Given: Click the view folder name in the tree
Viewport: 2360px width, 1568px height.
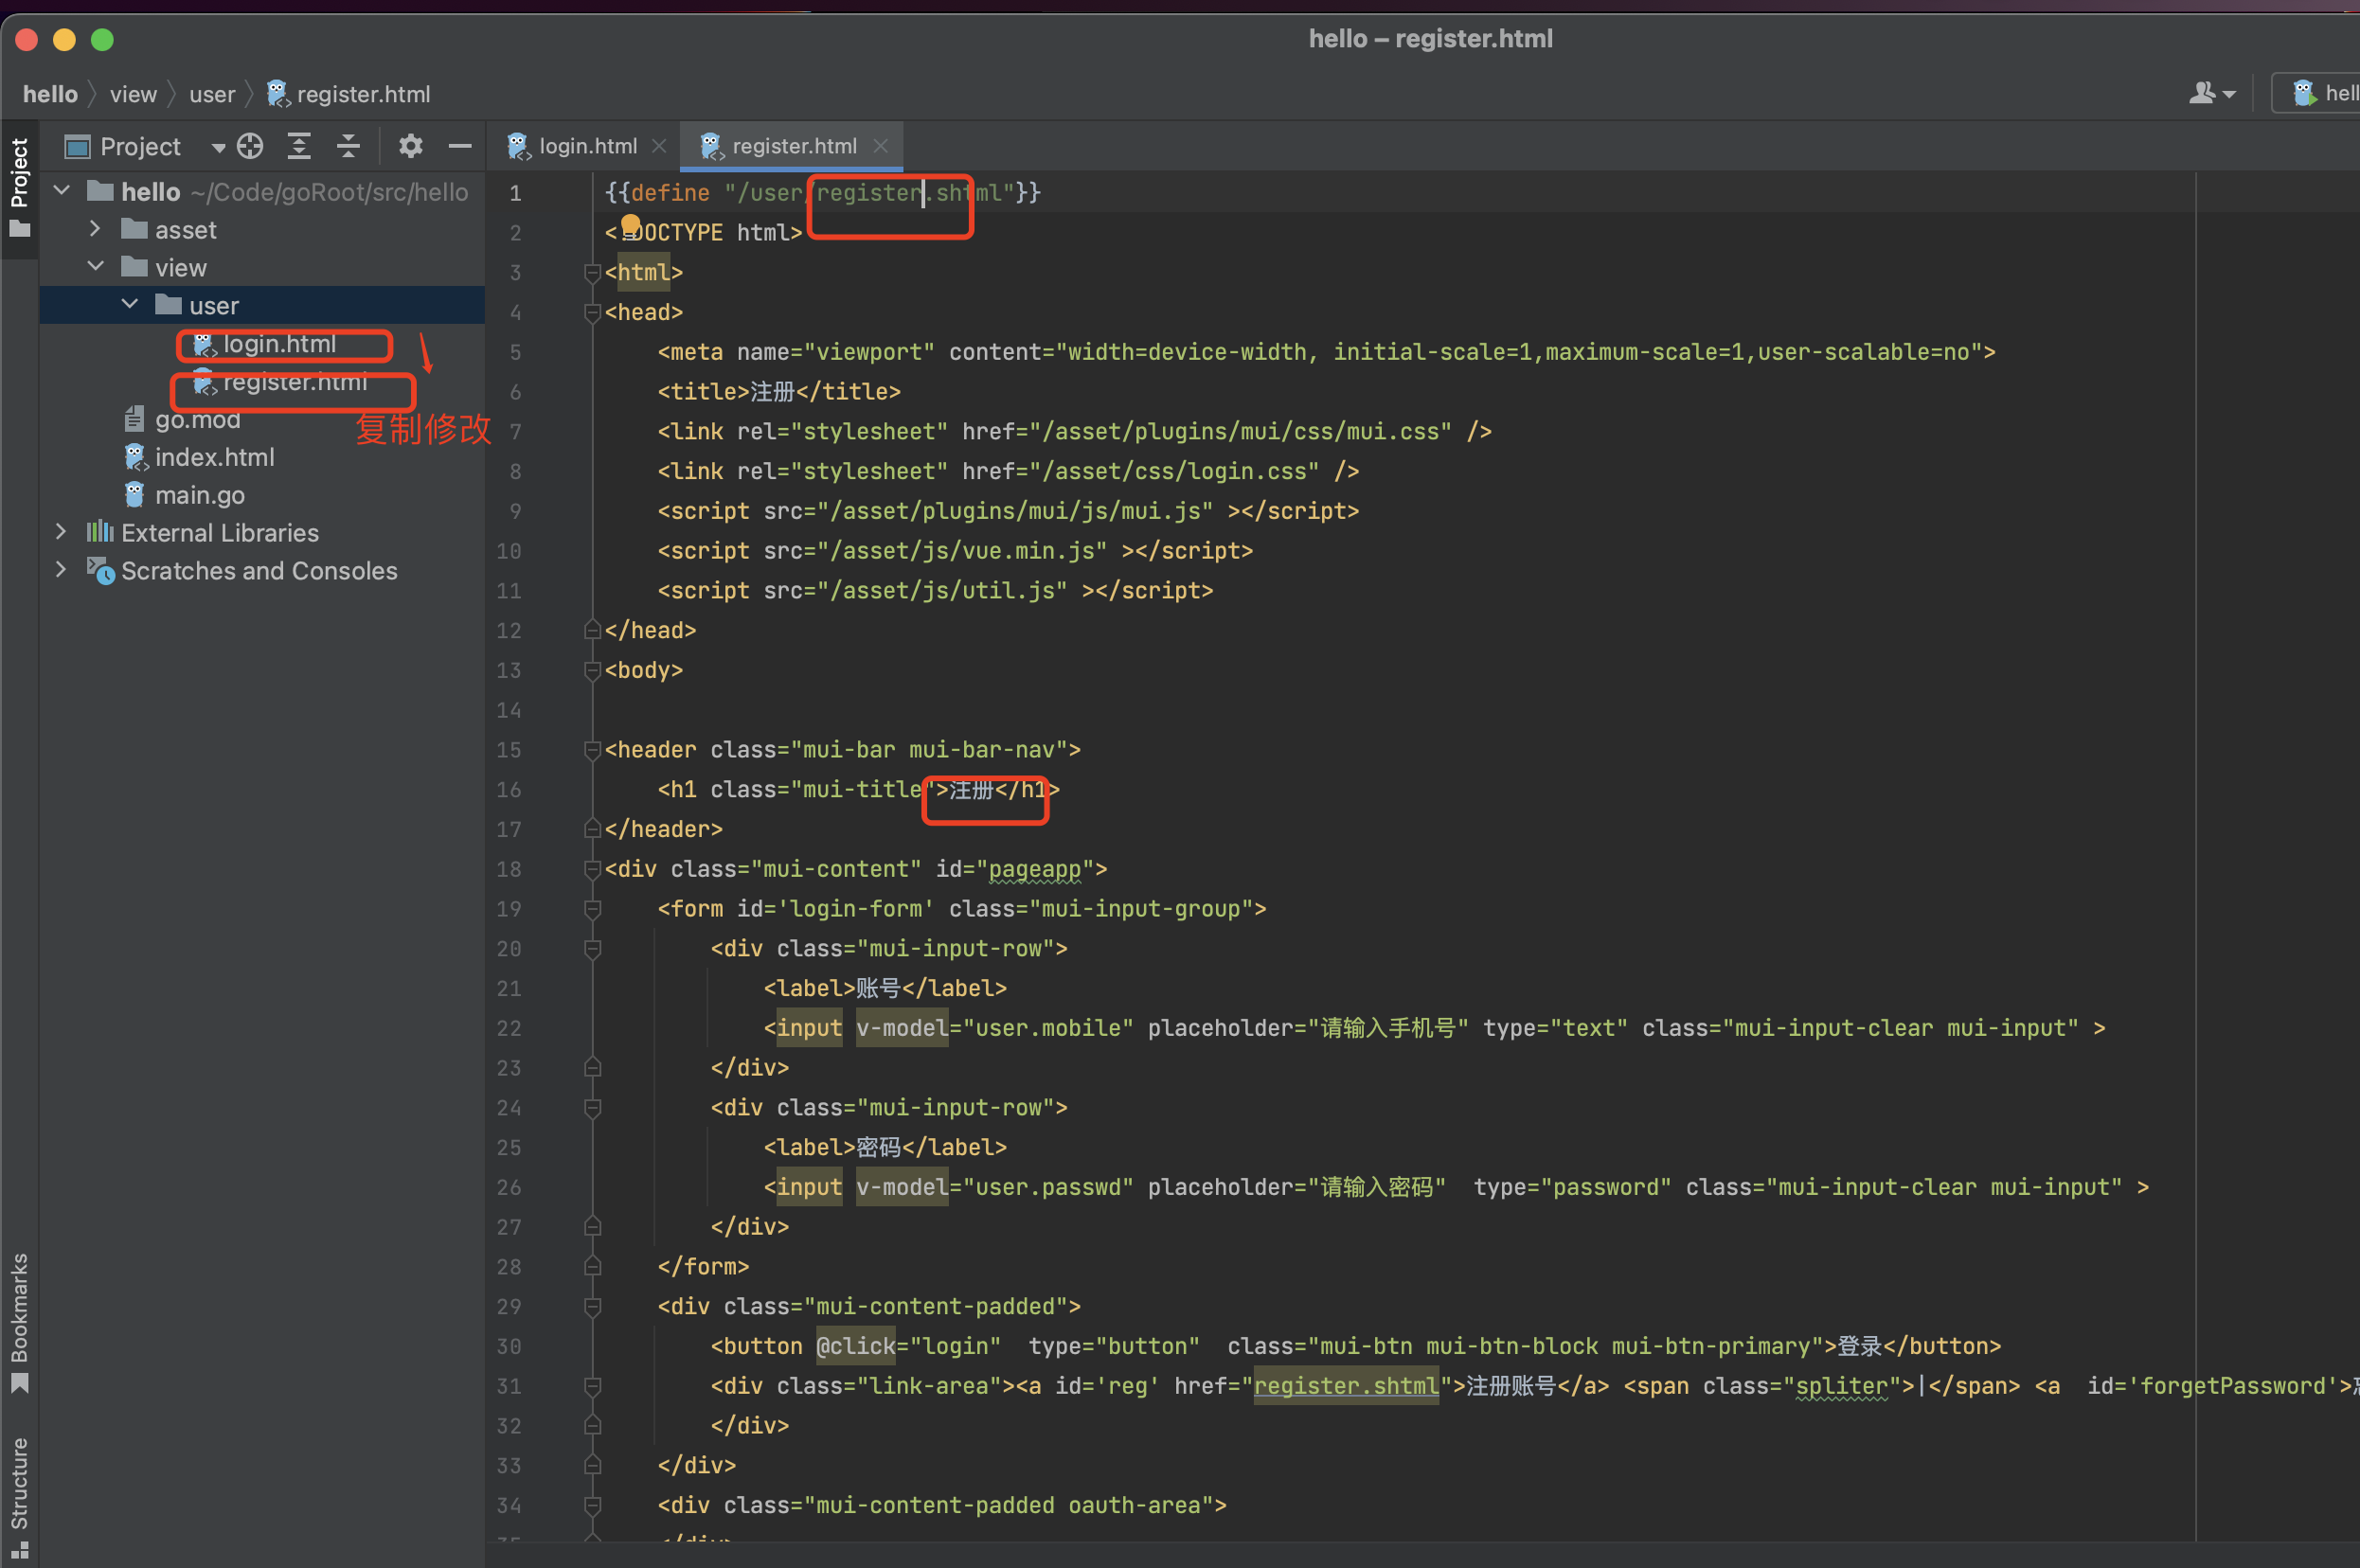Looking at the screenshot, I should coord(181,268).
